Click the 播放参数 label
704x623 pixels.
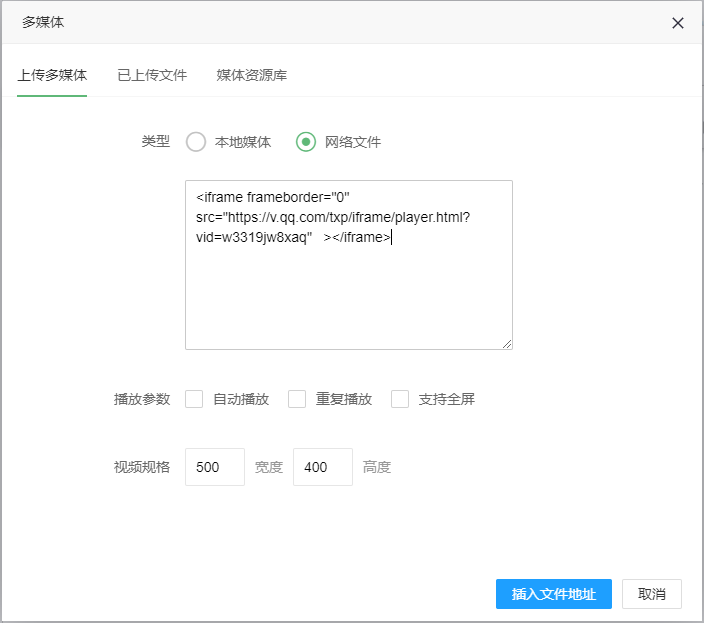(x=142, y=399)
